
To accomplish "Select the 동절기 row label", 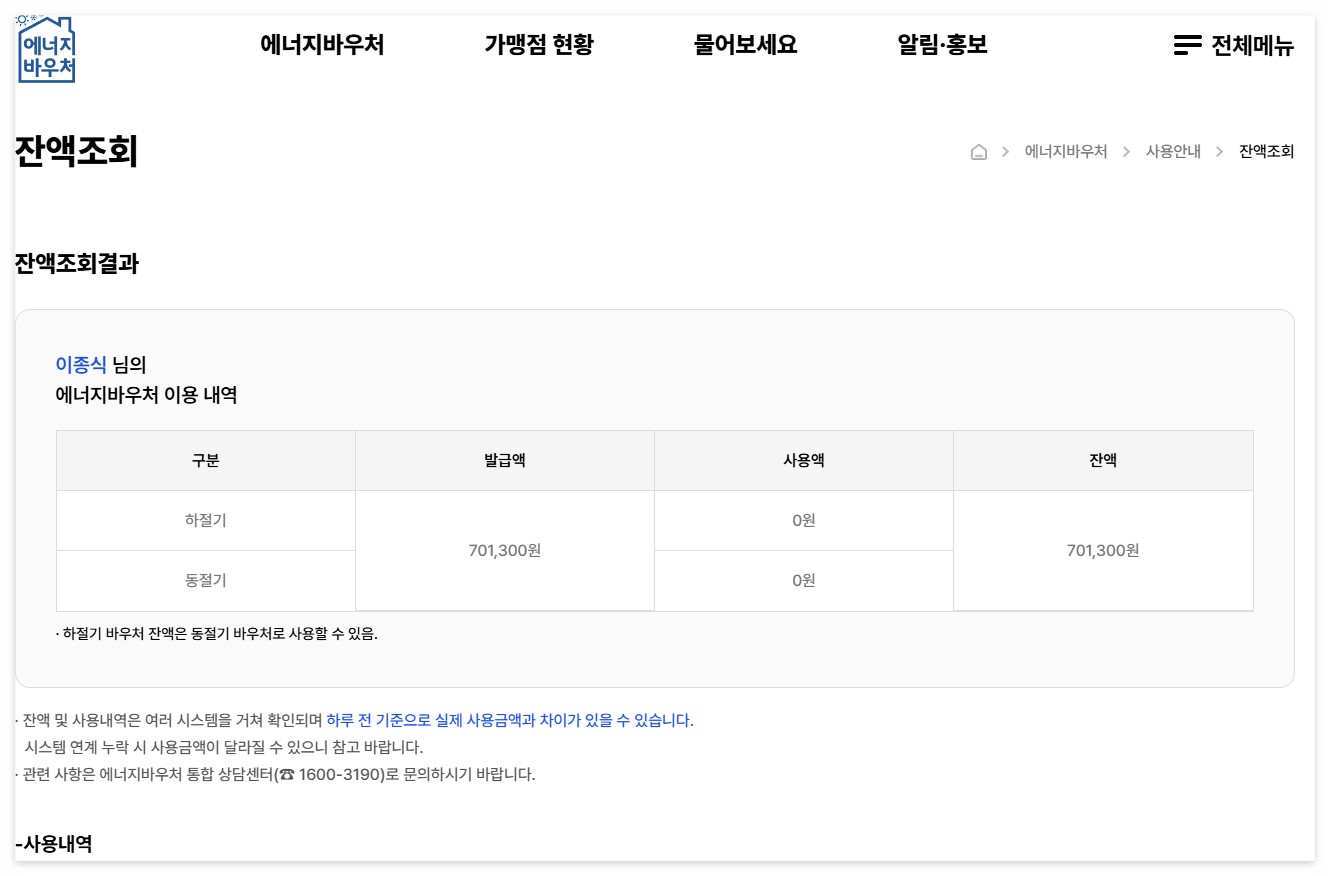I will point(206,580).
